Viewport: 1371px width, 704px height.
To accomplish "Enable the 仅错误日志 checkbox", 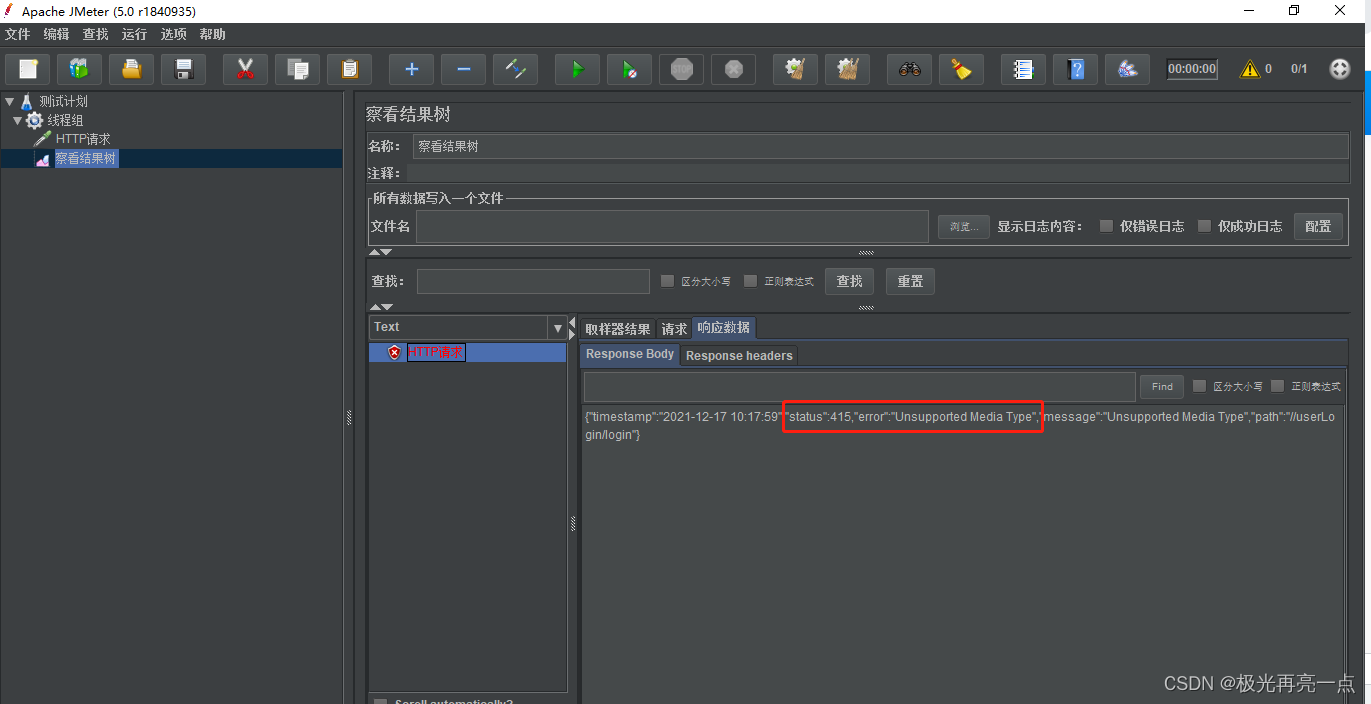I will [x=1106, y=226].
